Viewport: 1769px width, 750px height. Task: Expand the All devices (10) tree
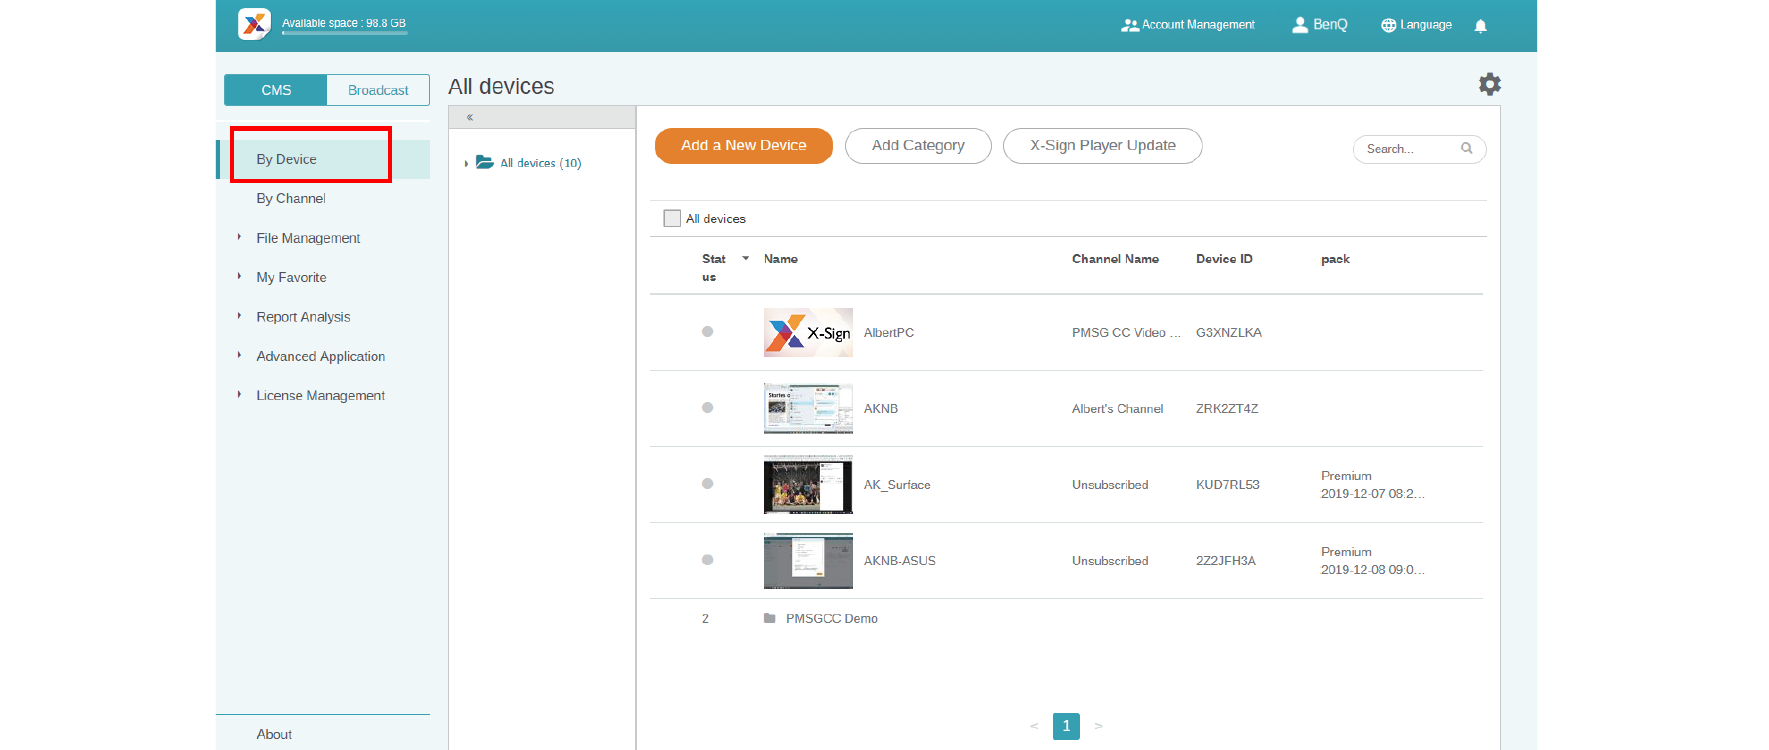click(x=466, y=163)
